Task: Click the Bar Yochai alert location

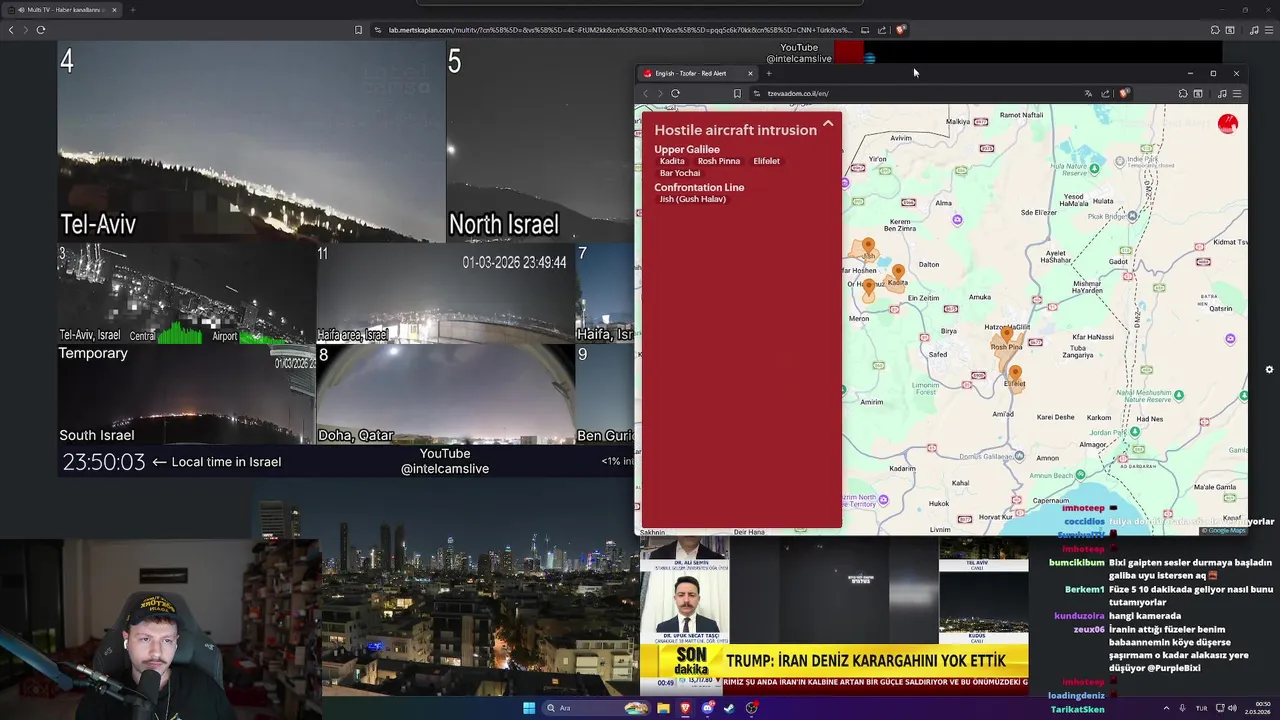Action: coord(680,173)
